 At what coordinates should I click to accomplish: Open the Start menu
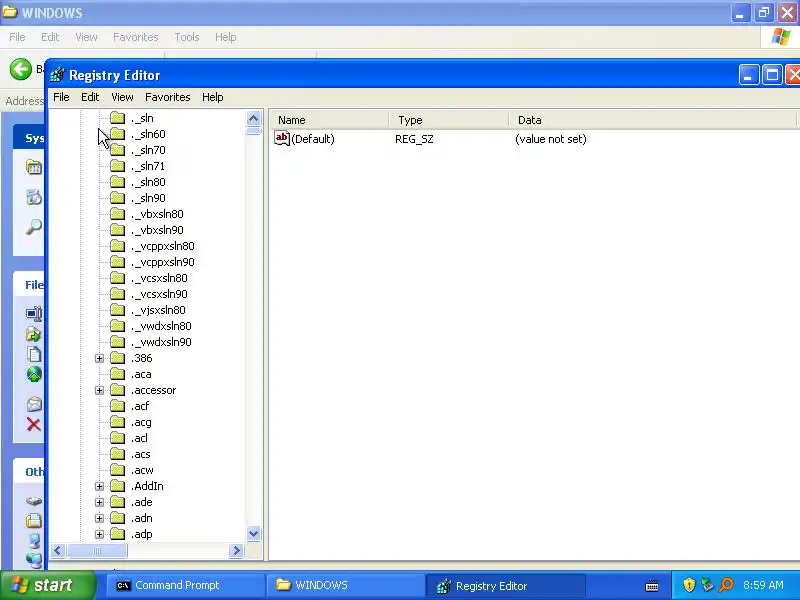[x=47, y=585]
